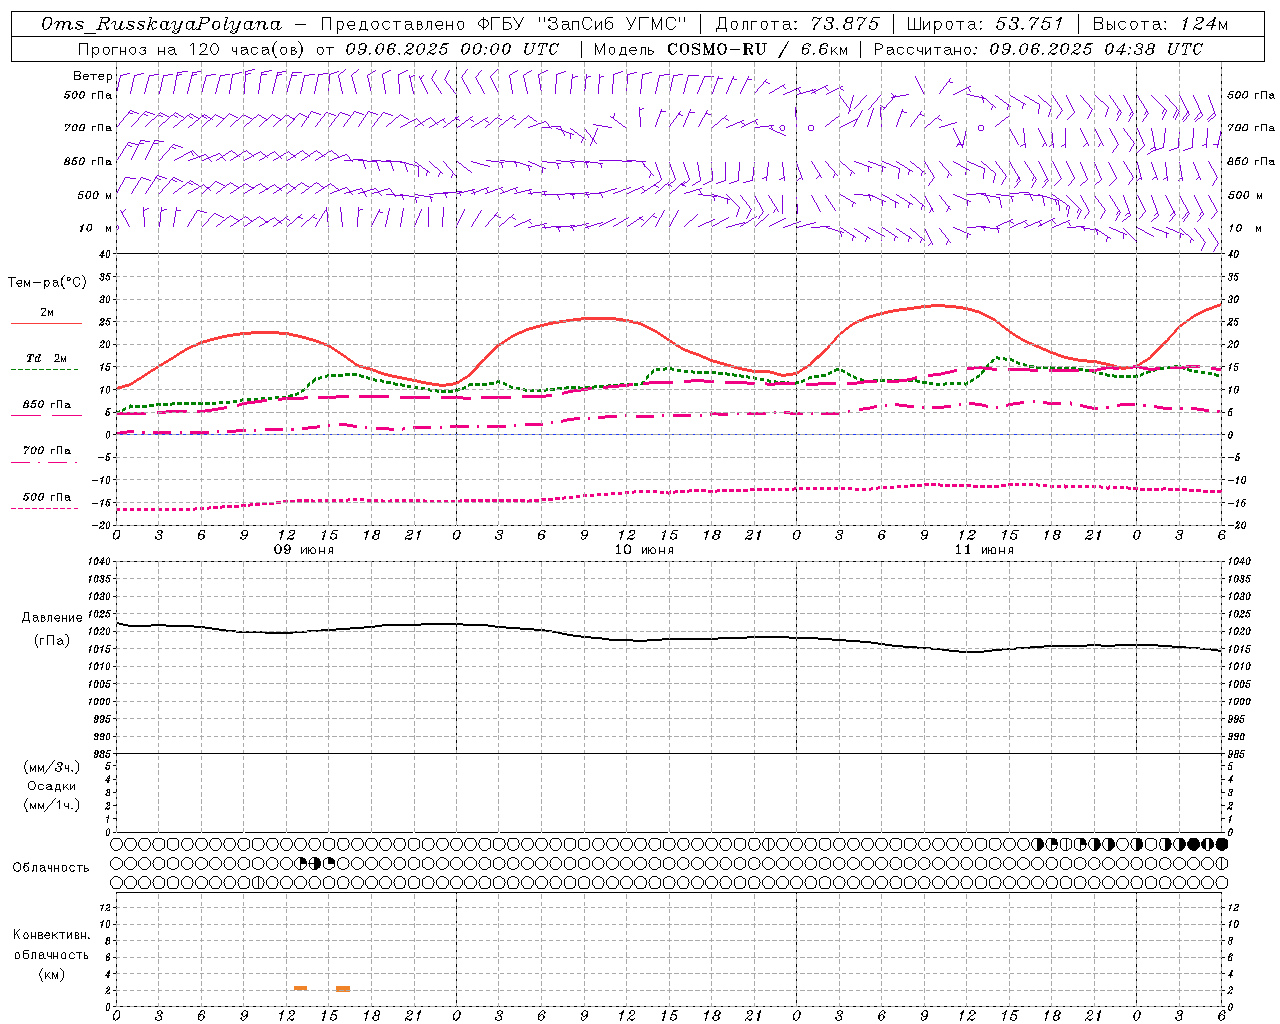Click the 10 июня date label
1280x1024 pixels.
(x=644, y=550)
